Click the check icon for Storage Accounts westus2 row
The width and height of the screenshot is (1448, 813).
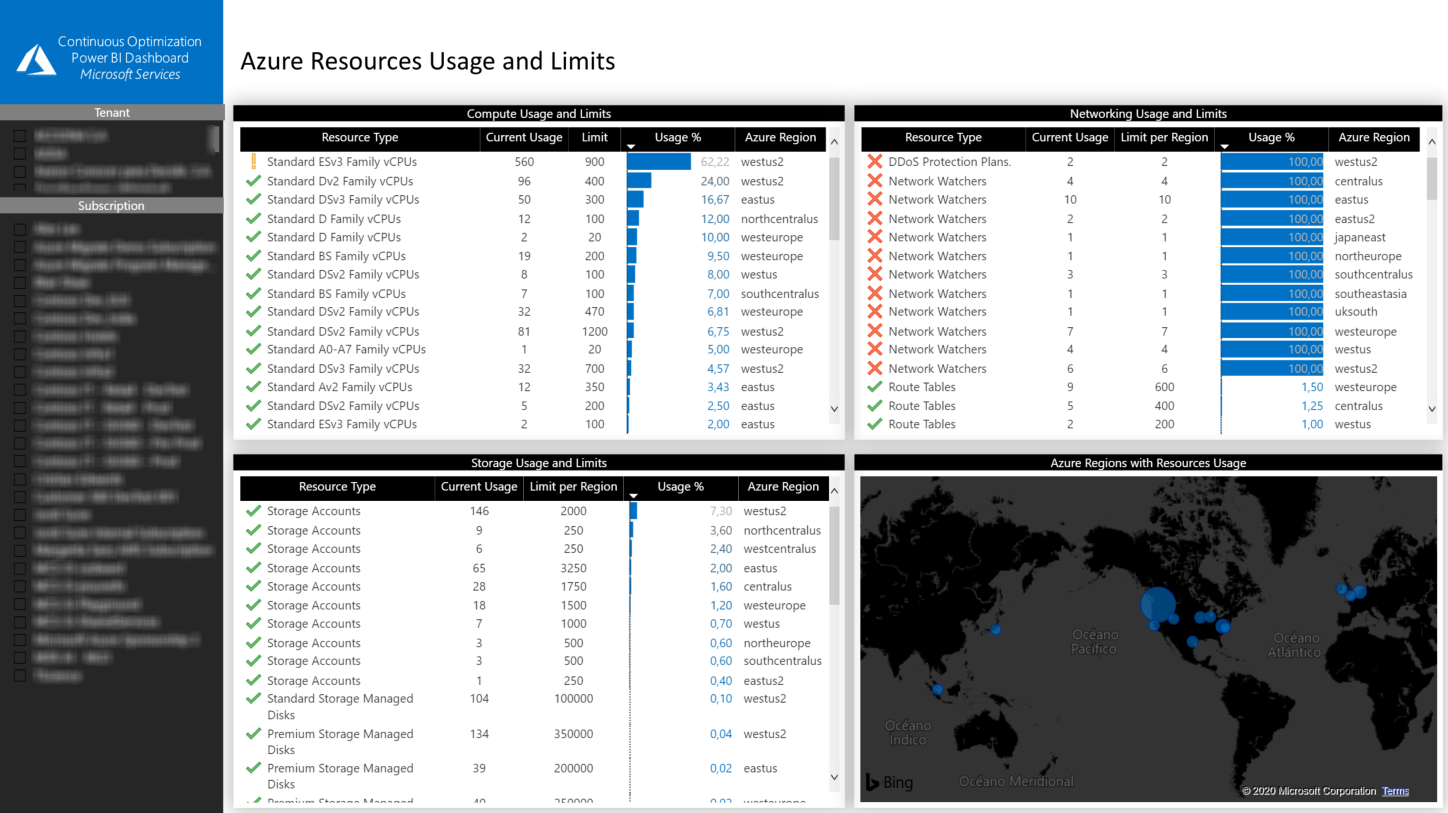(253, 511)
